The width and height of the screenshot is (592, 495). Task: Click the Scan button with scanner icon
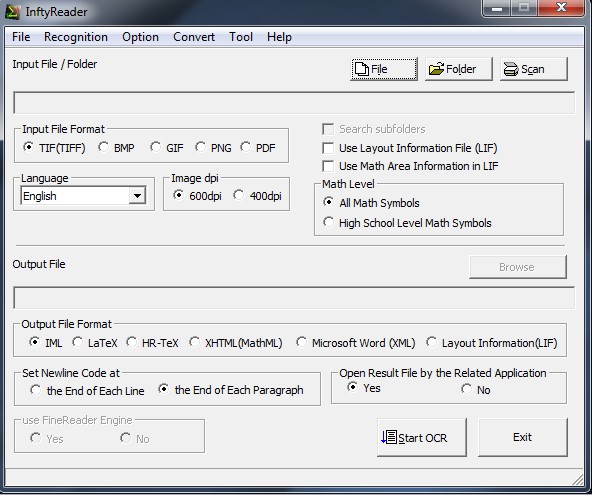tap(533, 69)
